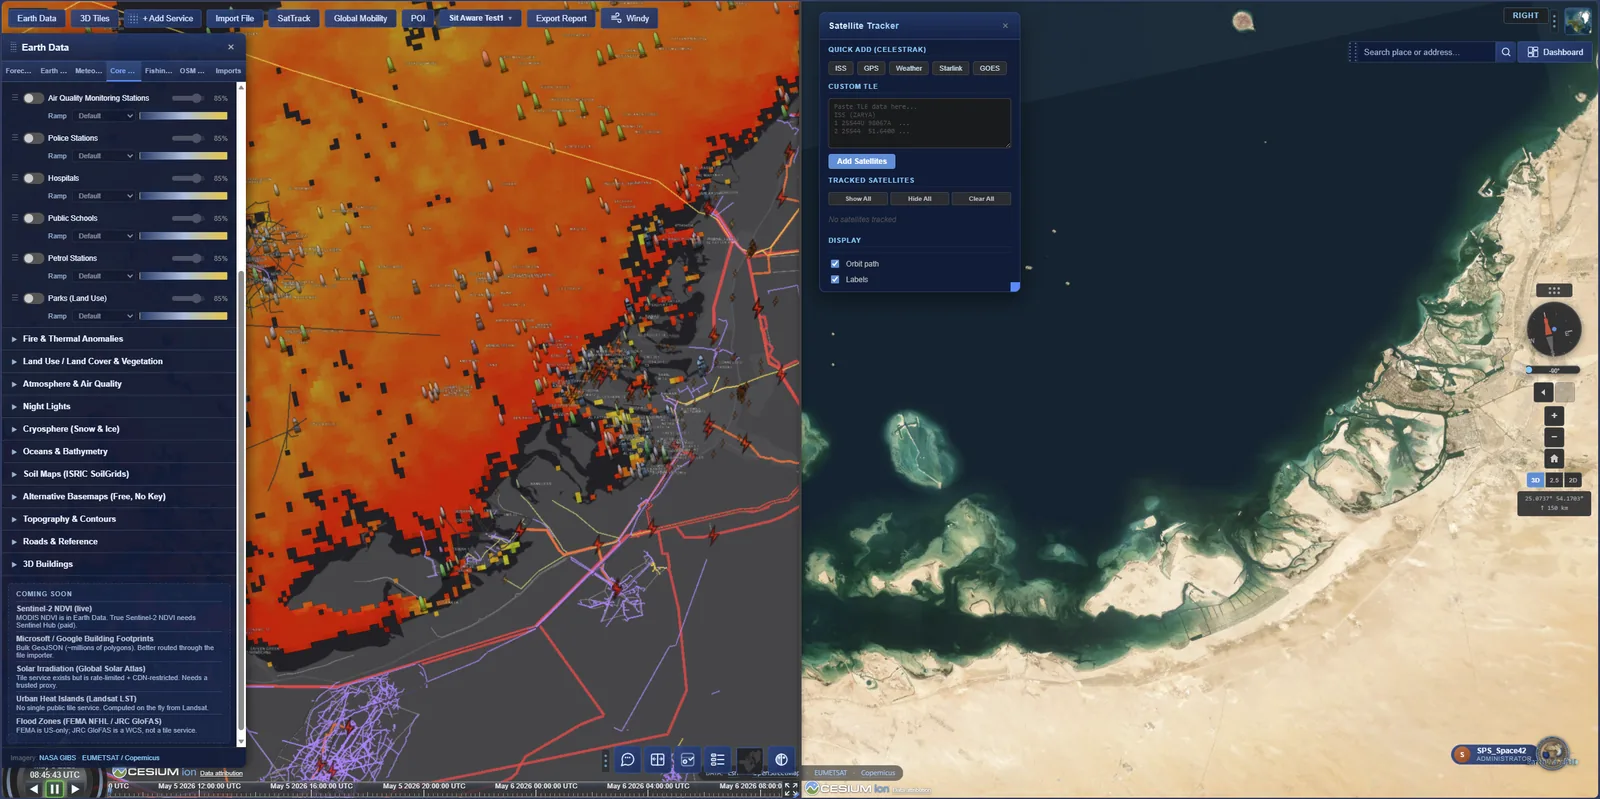The image size is (1600, 799).
Task: Uncheck the Labels checkbox
Action: (x=835, y=280)
